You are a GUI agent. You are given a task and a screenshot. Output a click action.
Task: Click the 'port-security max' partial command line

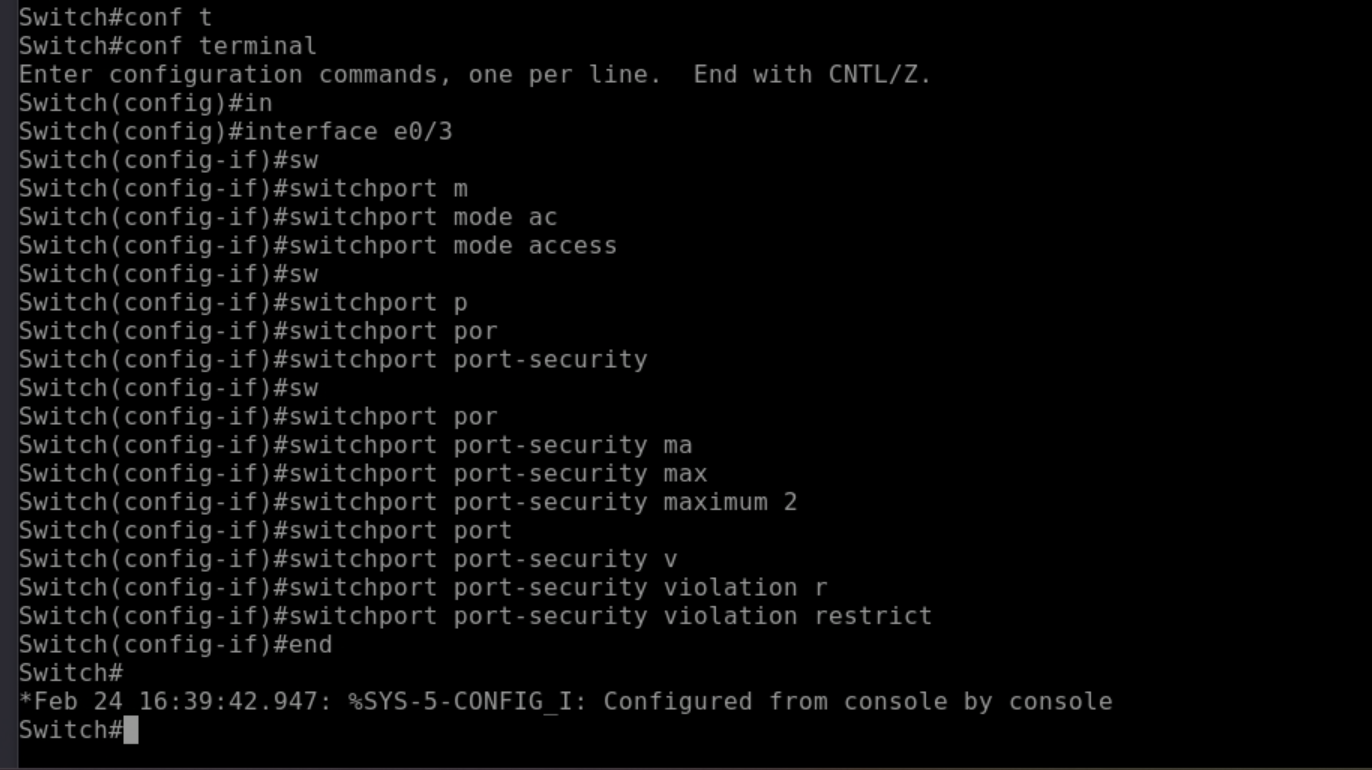click(580, 474)
